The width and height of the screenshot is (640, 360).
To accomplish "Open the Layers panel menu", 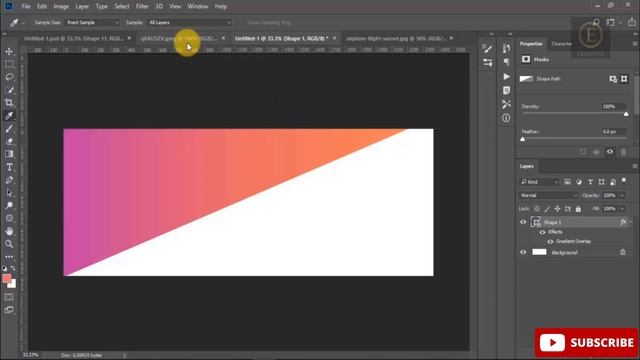I will pos(635,167).
